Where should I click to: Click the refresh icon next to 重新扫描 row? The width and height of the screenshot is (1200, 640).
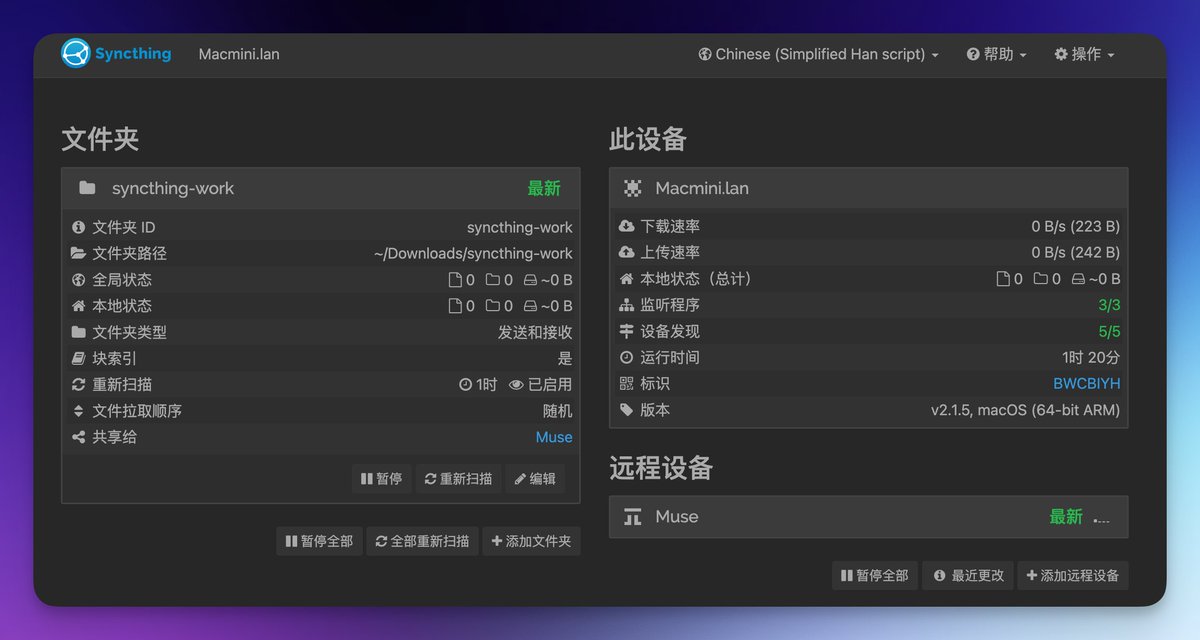pyautogui.click(x=79, y=385)
